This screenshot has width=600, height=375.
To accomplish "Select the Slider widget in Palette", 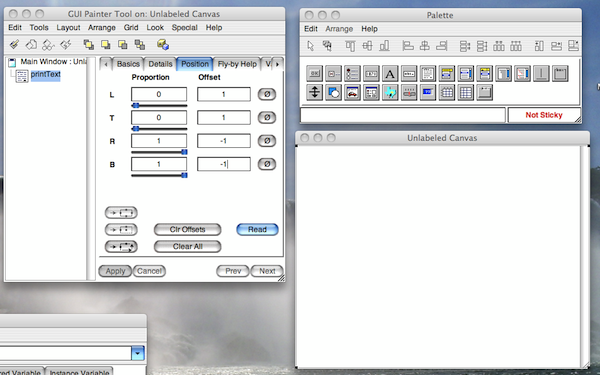I will click(409, 92).
